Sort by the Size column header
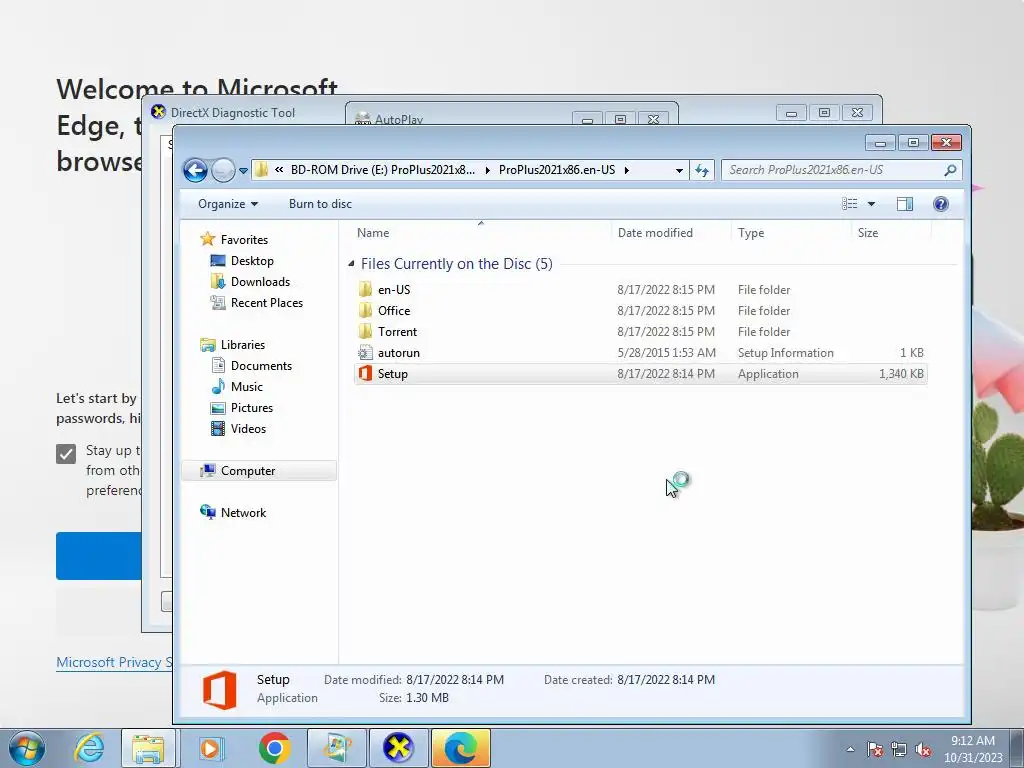 point(867,232)
